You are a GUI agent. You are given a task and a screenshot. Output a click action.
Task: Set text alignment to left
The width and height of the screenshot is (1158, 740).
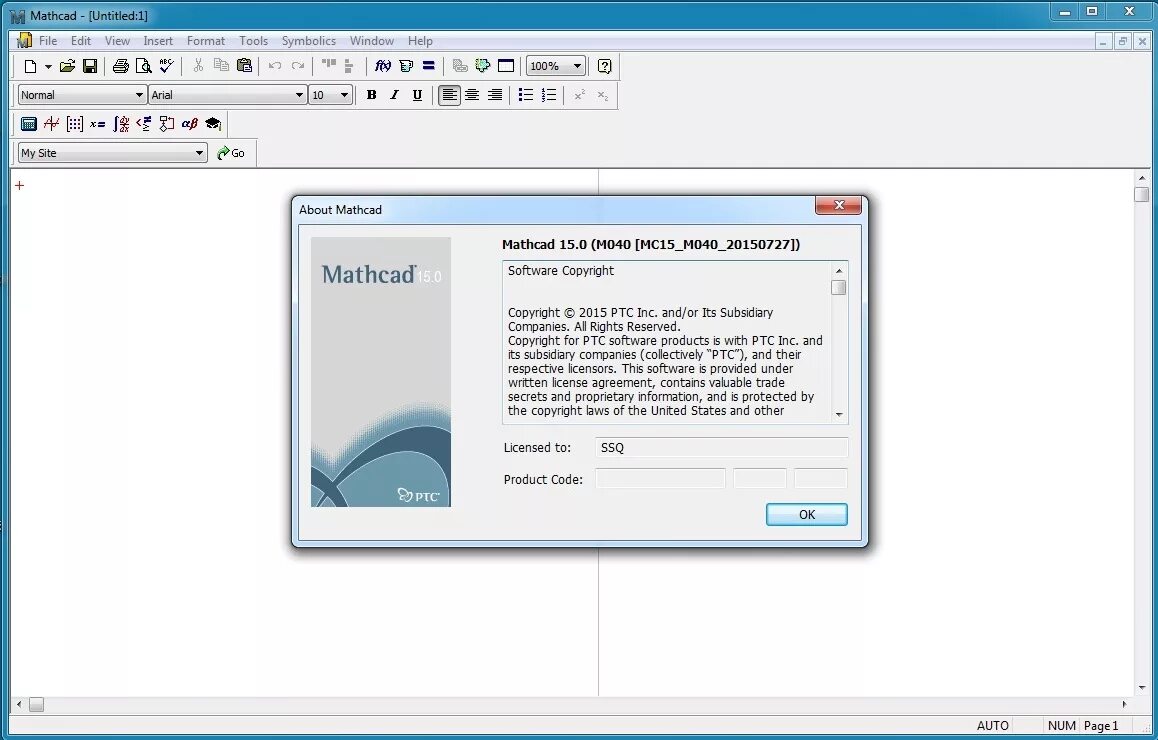[x=449, y=95]
